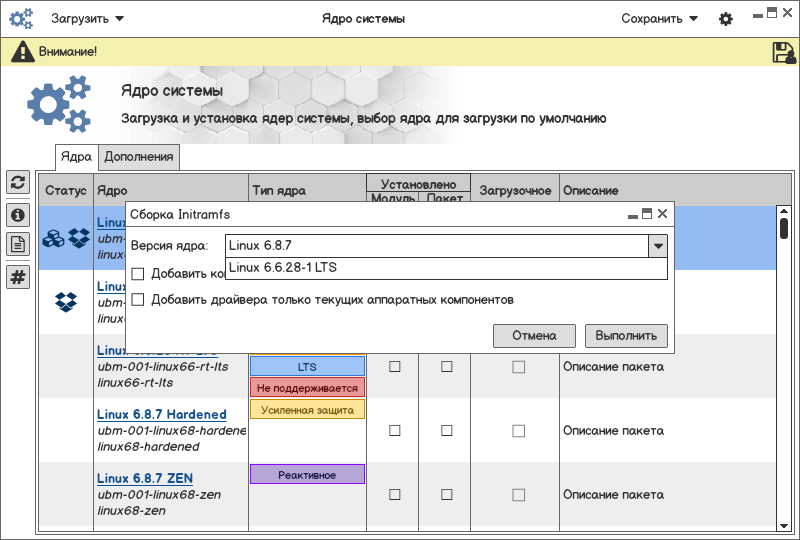Collapse the kernel version combo box arrow

click(x=657, y=245)
